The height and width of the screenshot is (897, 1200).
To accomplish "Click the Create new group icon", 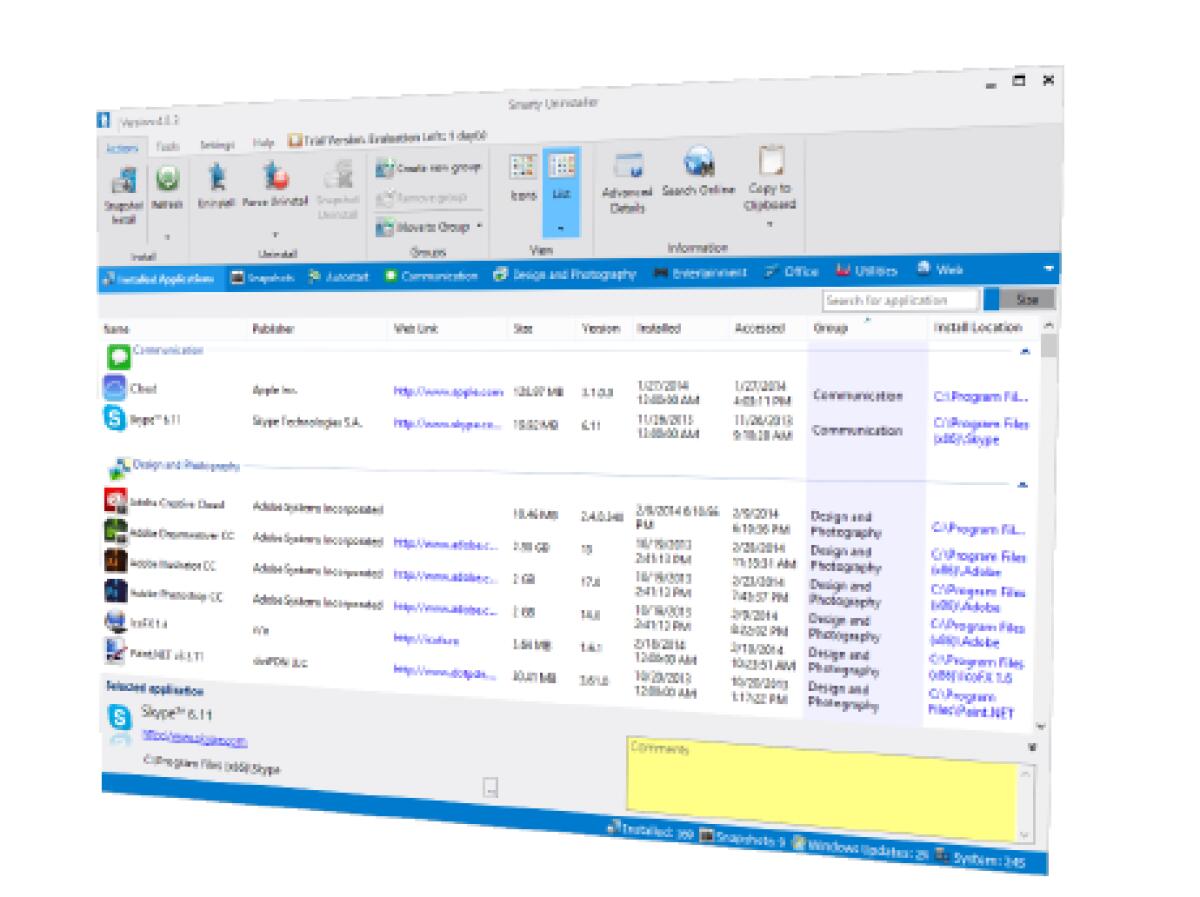I will [x=385, y=167].
